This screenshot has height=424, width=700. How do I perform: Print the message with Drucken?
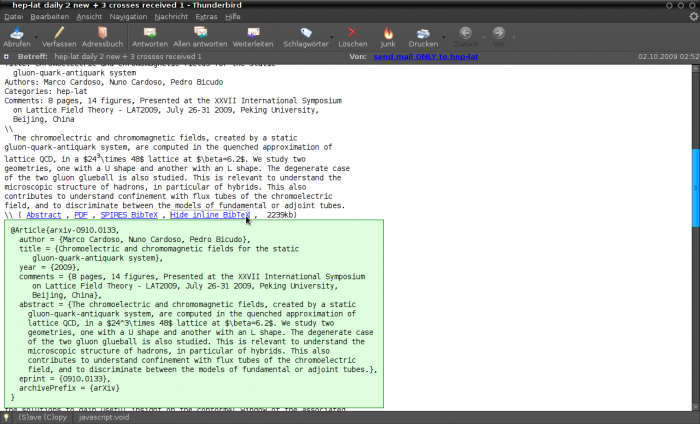423,37
